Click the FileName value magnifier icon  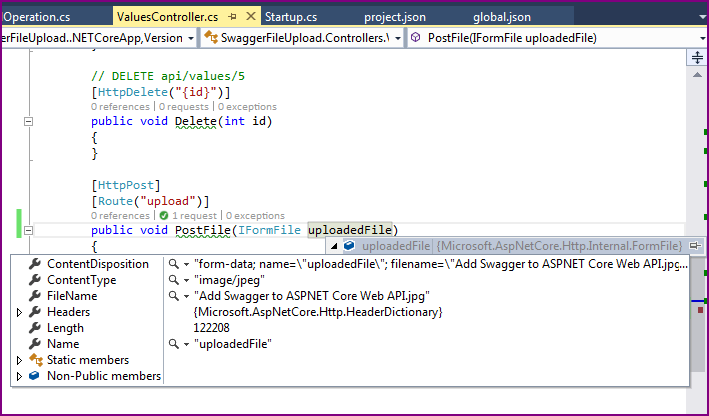(x=173, y=296)
